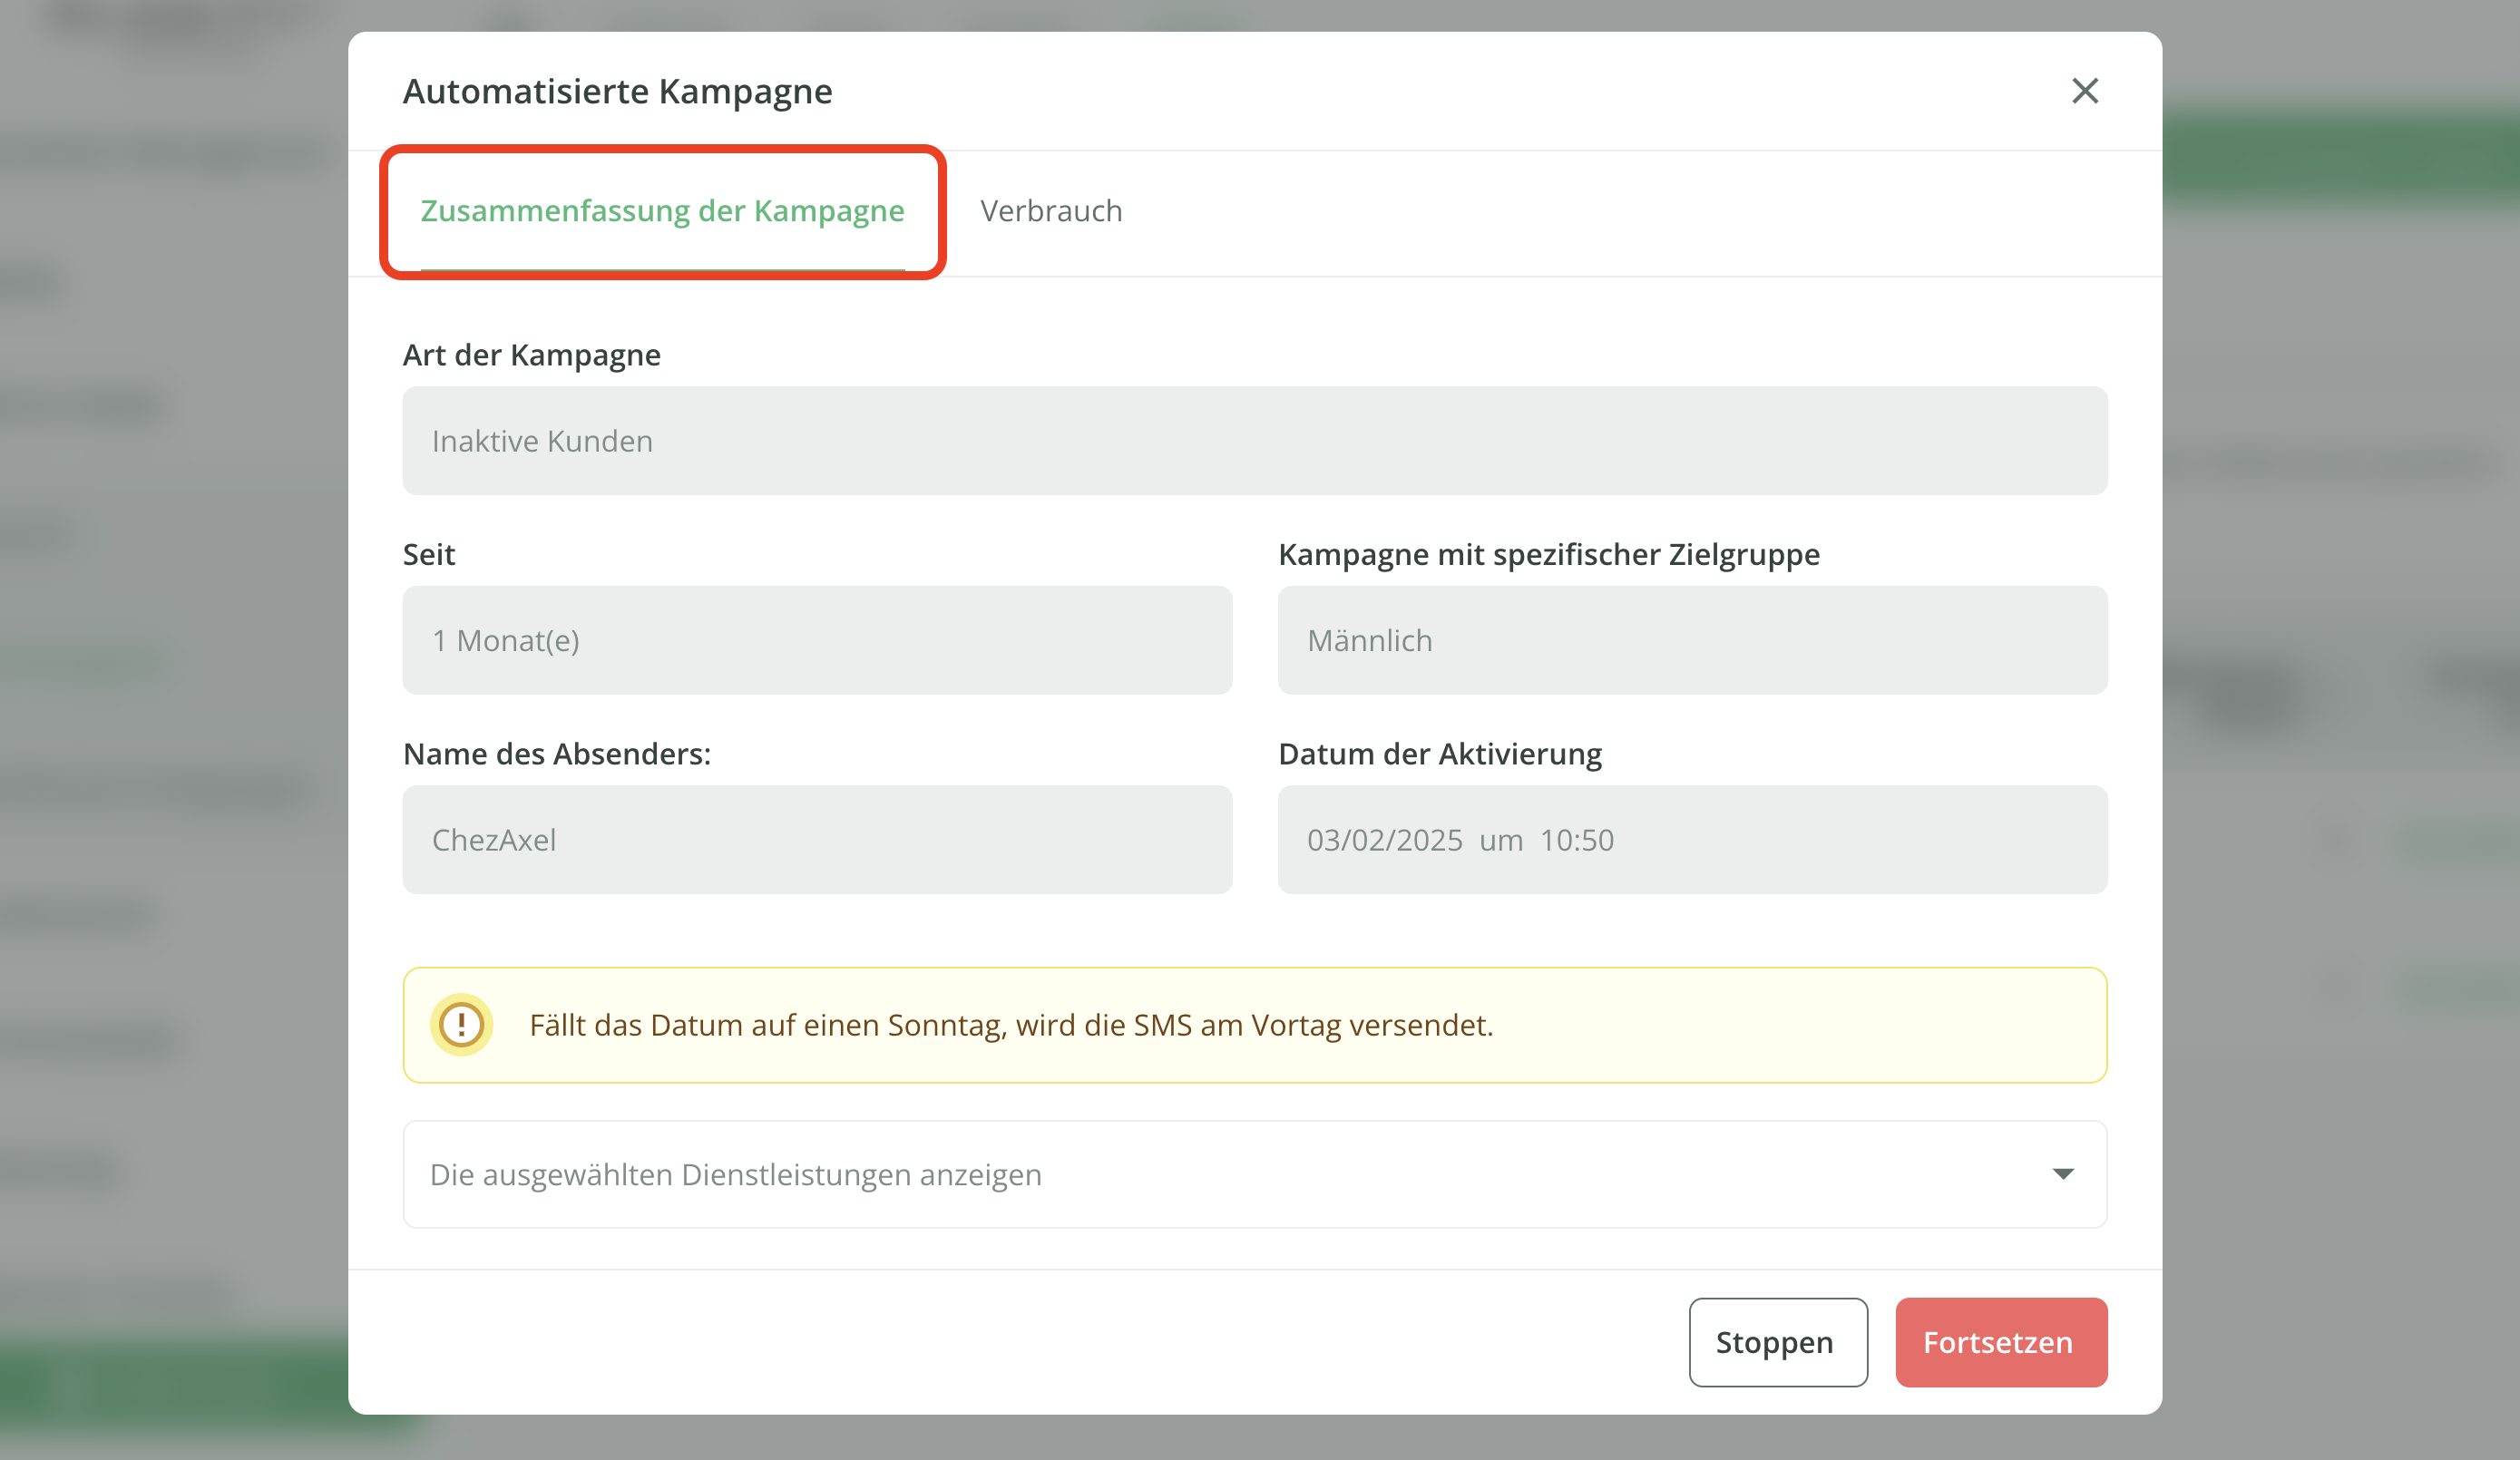Viewport: 2520px width, 1460px height.
Task: Click the Seit label
Action: click(428, 554)
